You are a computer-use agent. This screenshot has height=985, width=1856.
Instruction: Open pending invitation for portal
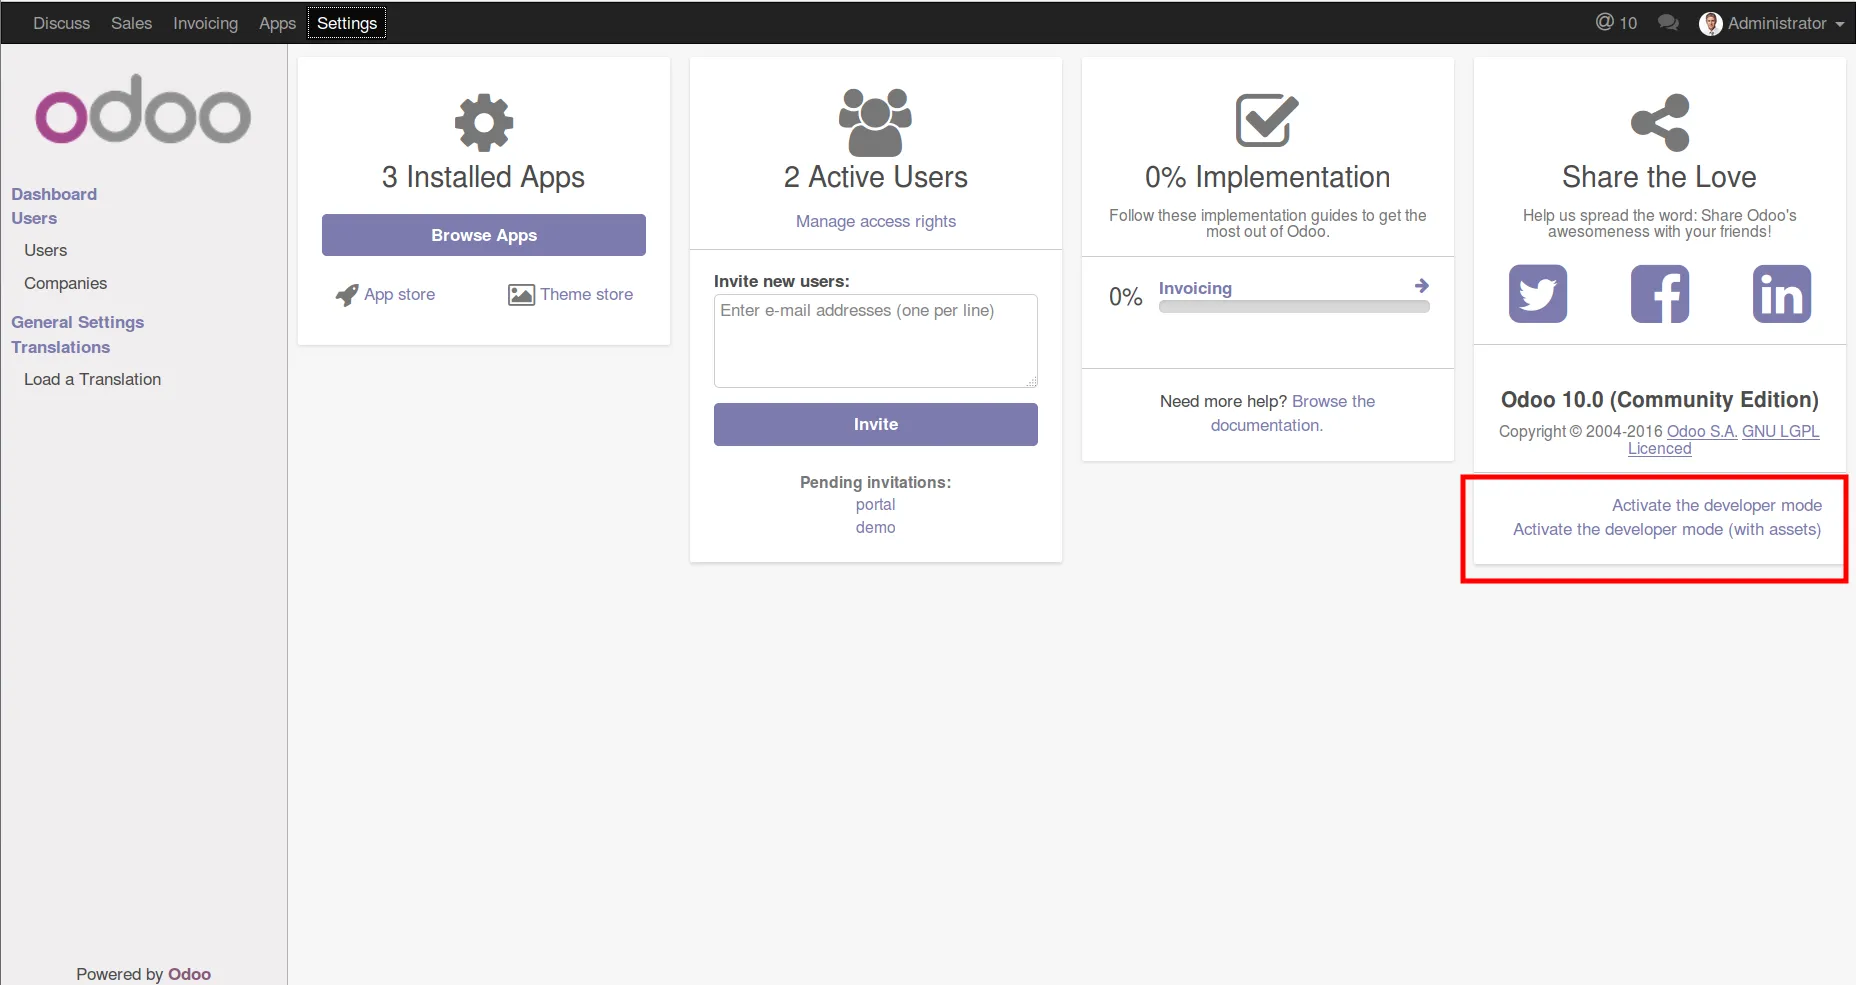[876, 504]
